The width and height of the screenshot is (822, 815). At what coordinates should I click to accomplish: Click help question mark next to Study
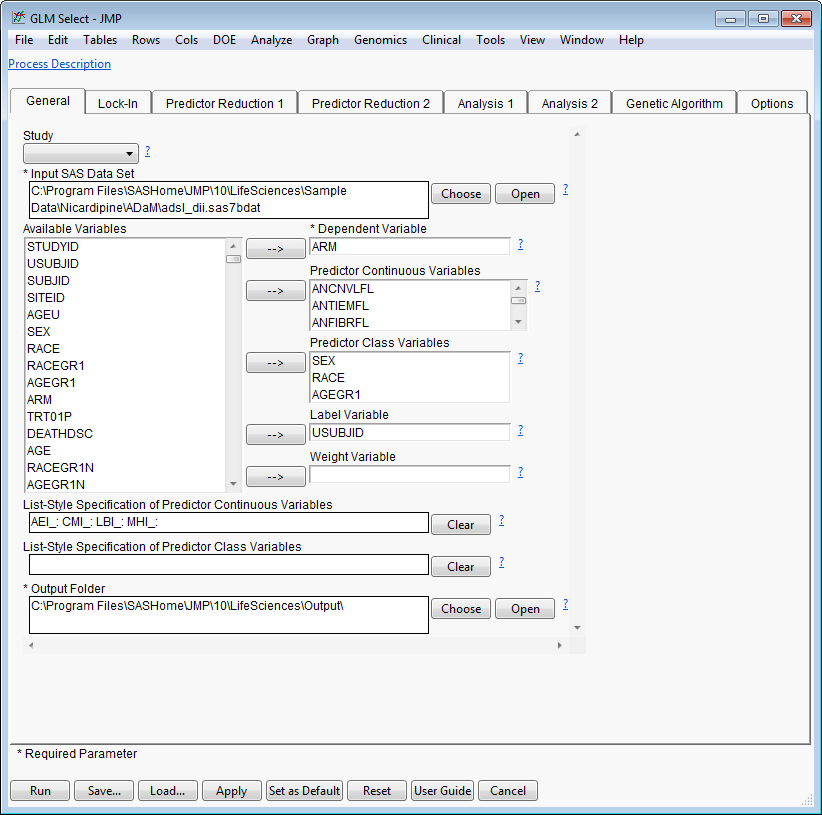(148, 151)
